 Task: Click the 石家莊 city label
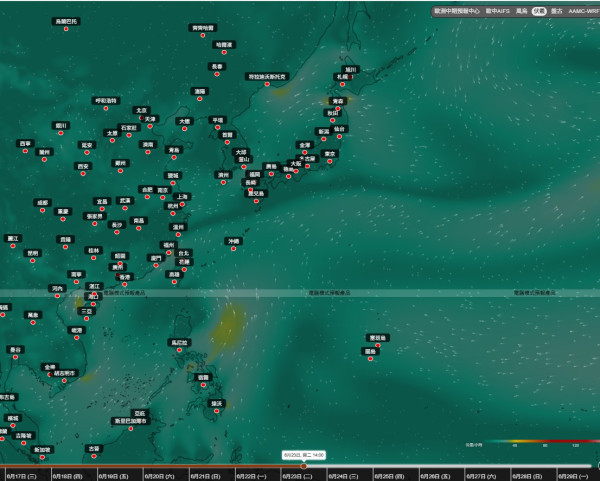[129, 127]
